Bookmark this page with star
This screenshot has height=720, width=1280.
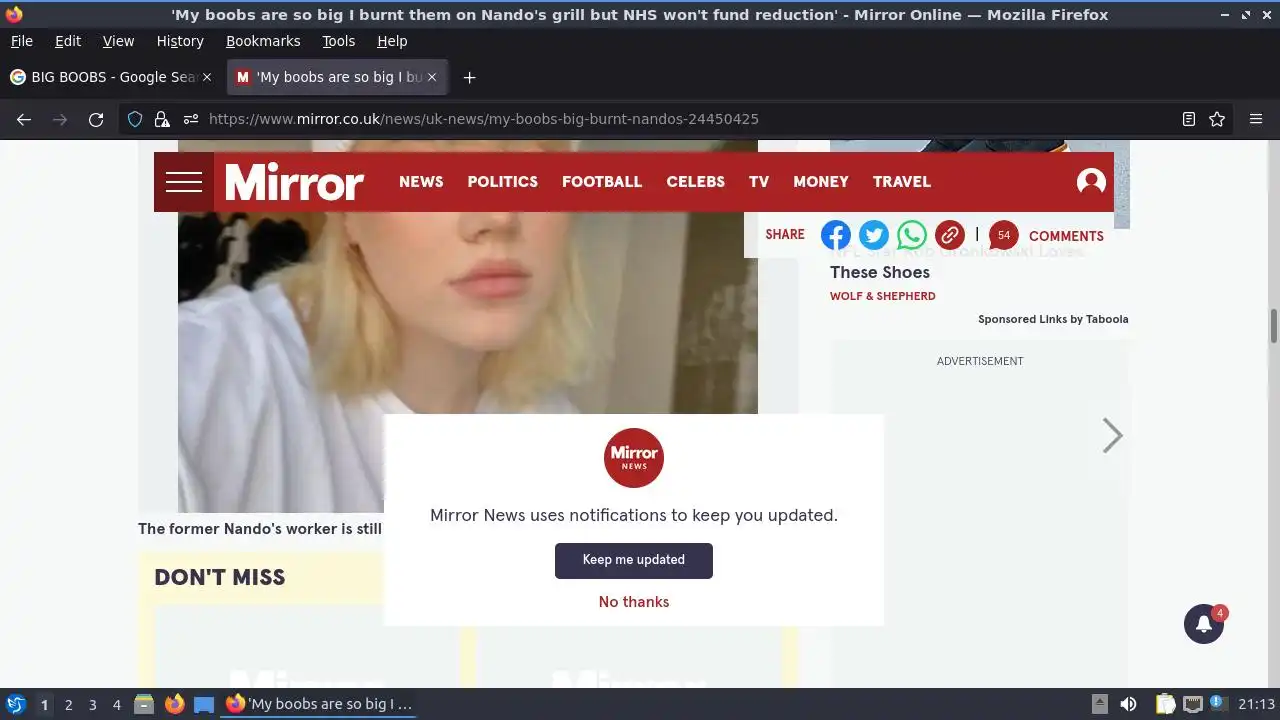tap(1217, 119)
